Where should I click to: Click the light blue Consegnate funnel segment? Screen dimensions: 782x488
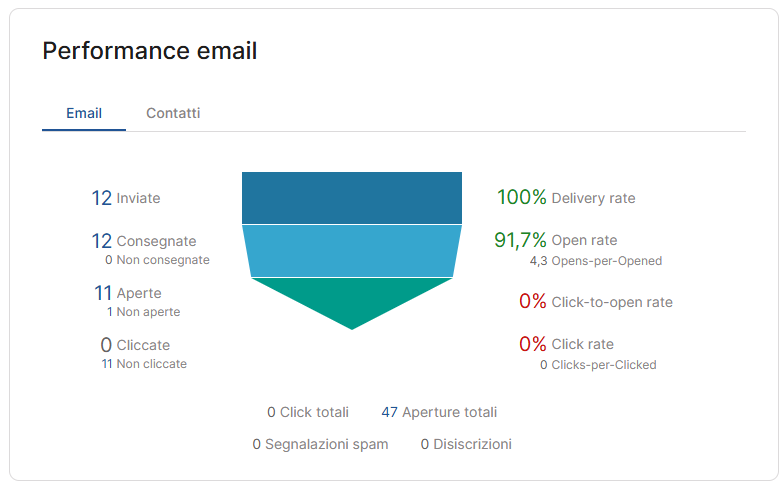coord(352,251)
